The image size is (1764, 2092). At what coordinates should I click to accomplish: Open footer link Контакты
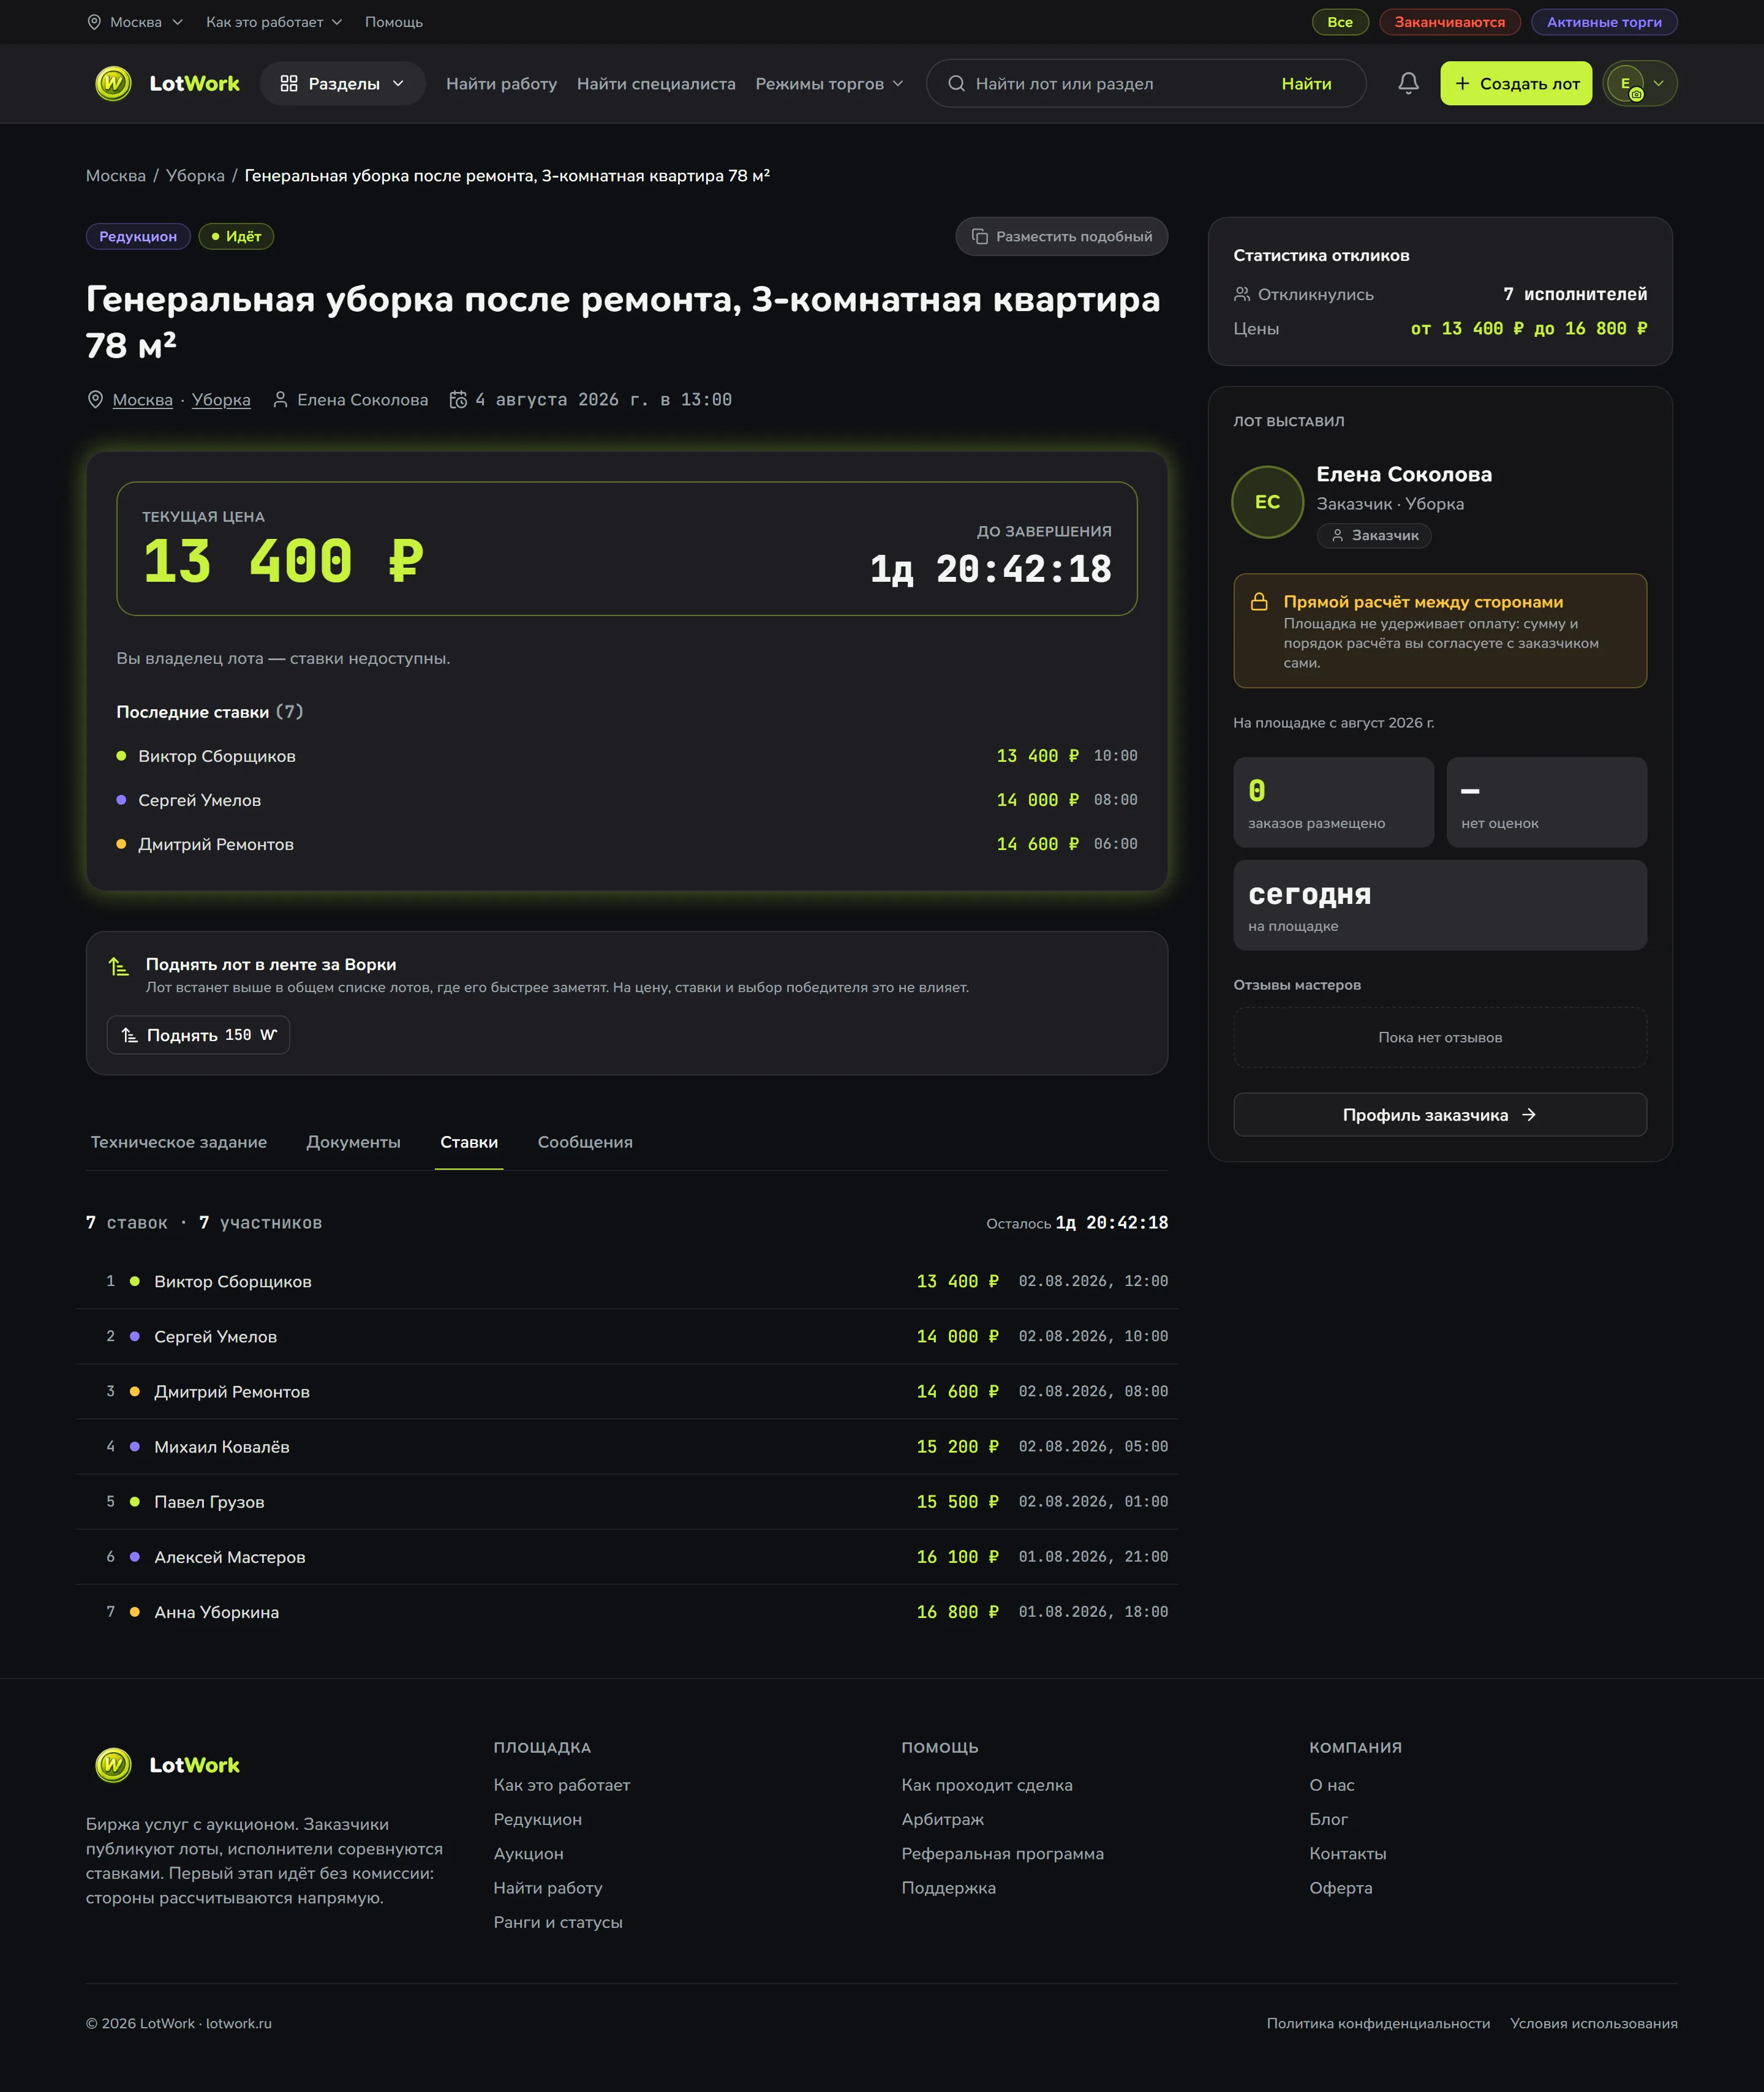pyautogui.click(x=1348, y=1854)
